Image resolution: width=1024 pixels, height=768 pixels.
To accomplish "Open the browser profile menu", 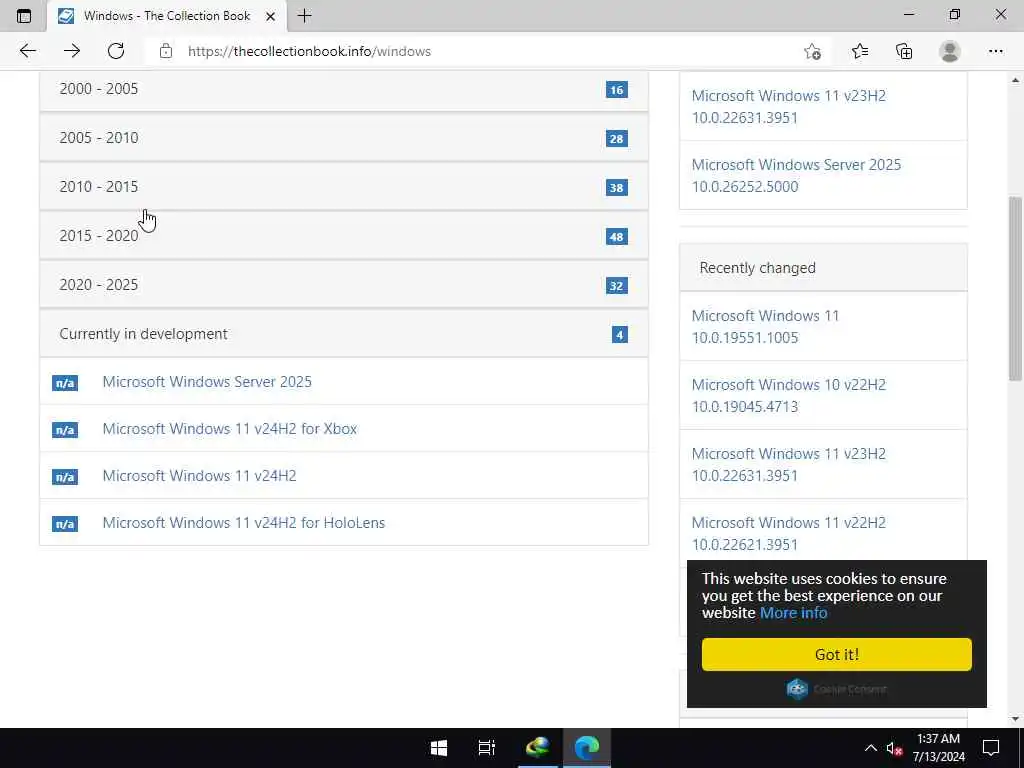I will click(x=950, y=51).
